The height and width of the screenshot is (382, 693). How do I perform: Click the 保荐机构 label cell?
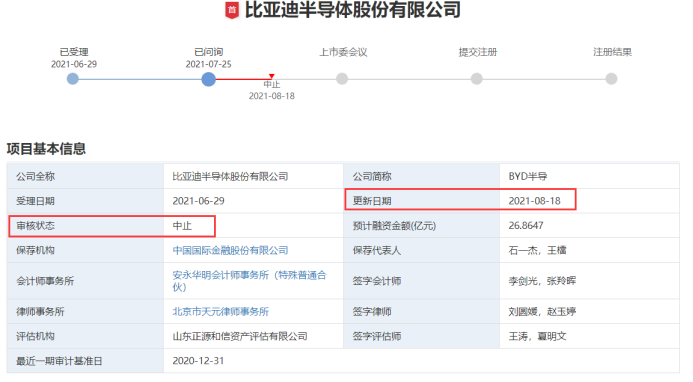(x=85, y=250)
